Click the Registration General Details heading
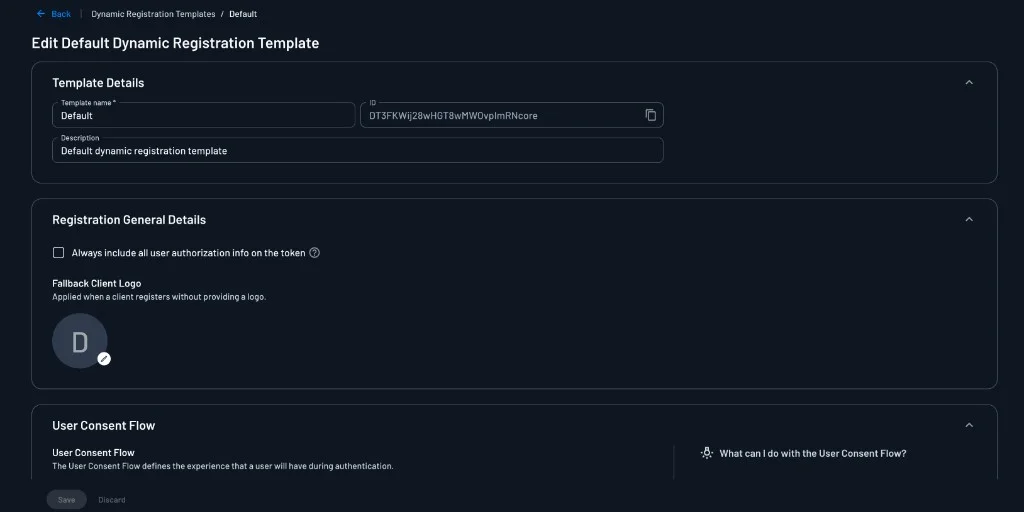Viewport: 1024px width, 512px height. 129,220
